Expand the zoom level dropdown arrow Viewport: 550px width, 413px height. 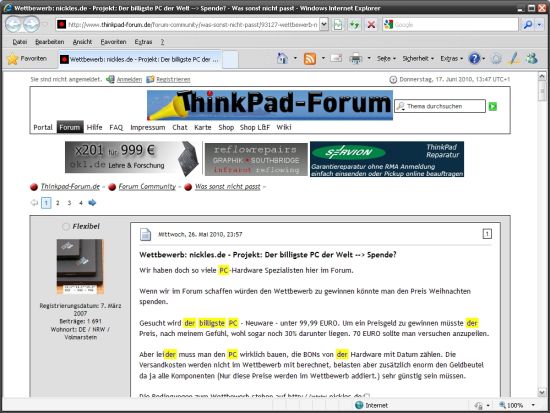click(533, 405)
